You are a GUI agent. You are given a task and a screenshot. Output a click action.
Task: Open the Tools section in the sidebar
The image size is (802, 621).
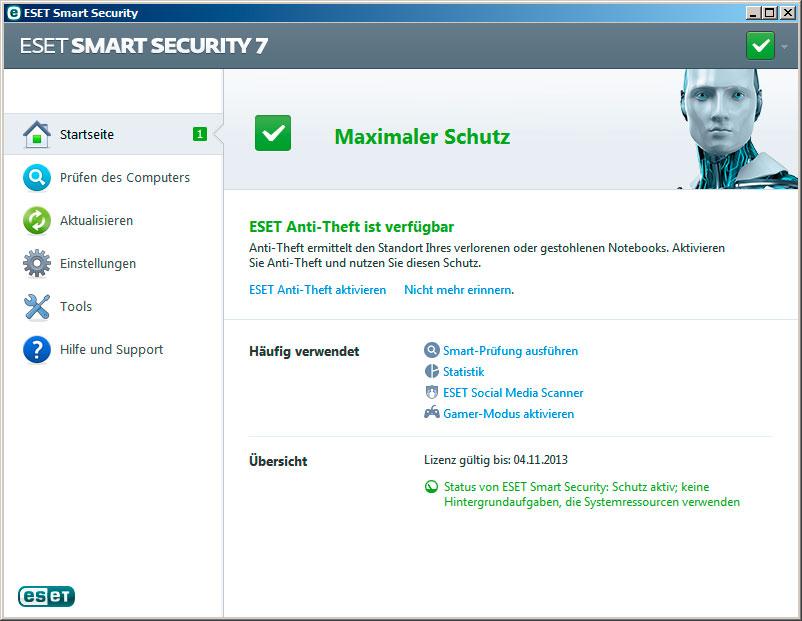click(x=77, y=306)
